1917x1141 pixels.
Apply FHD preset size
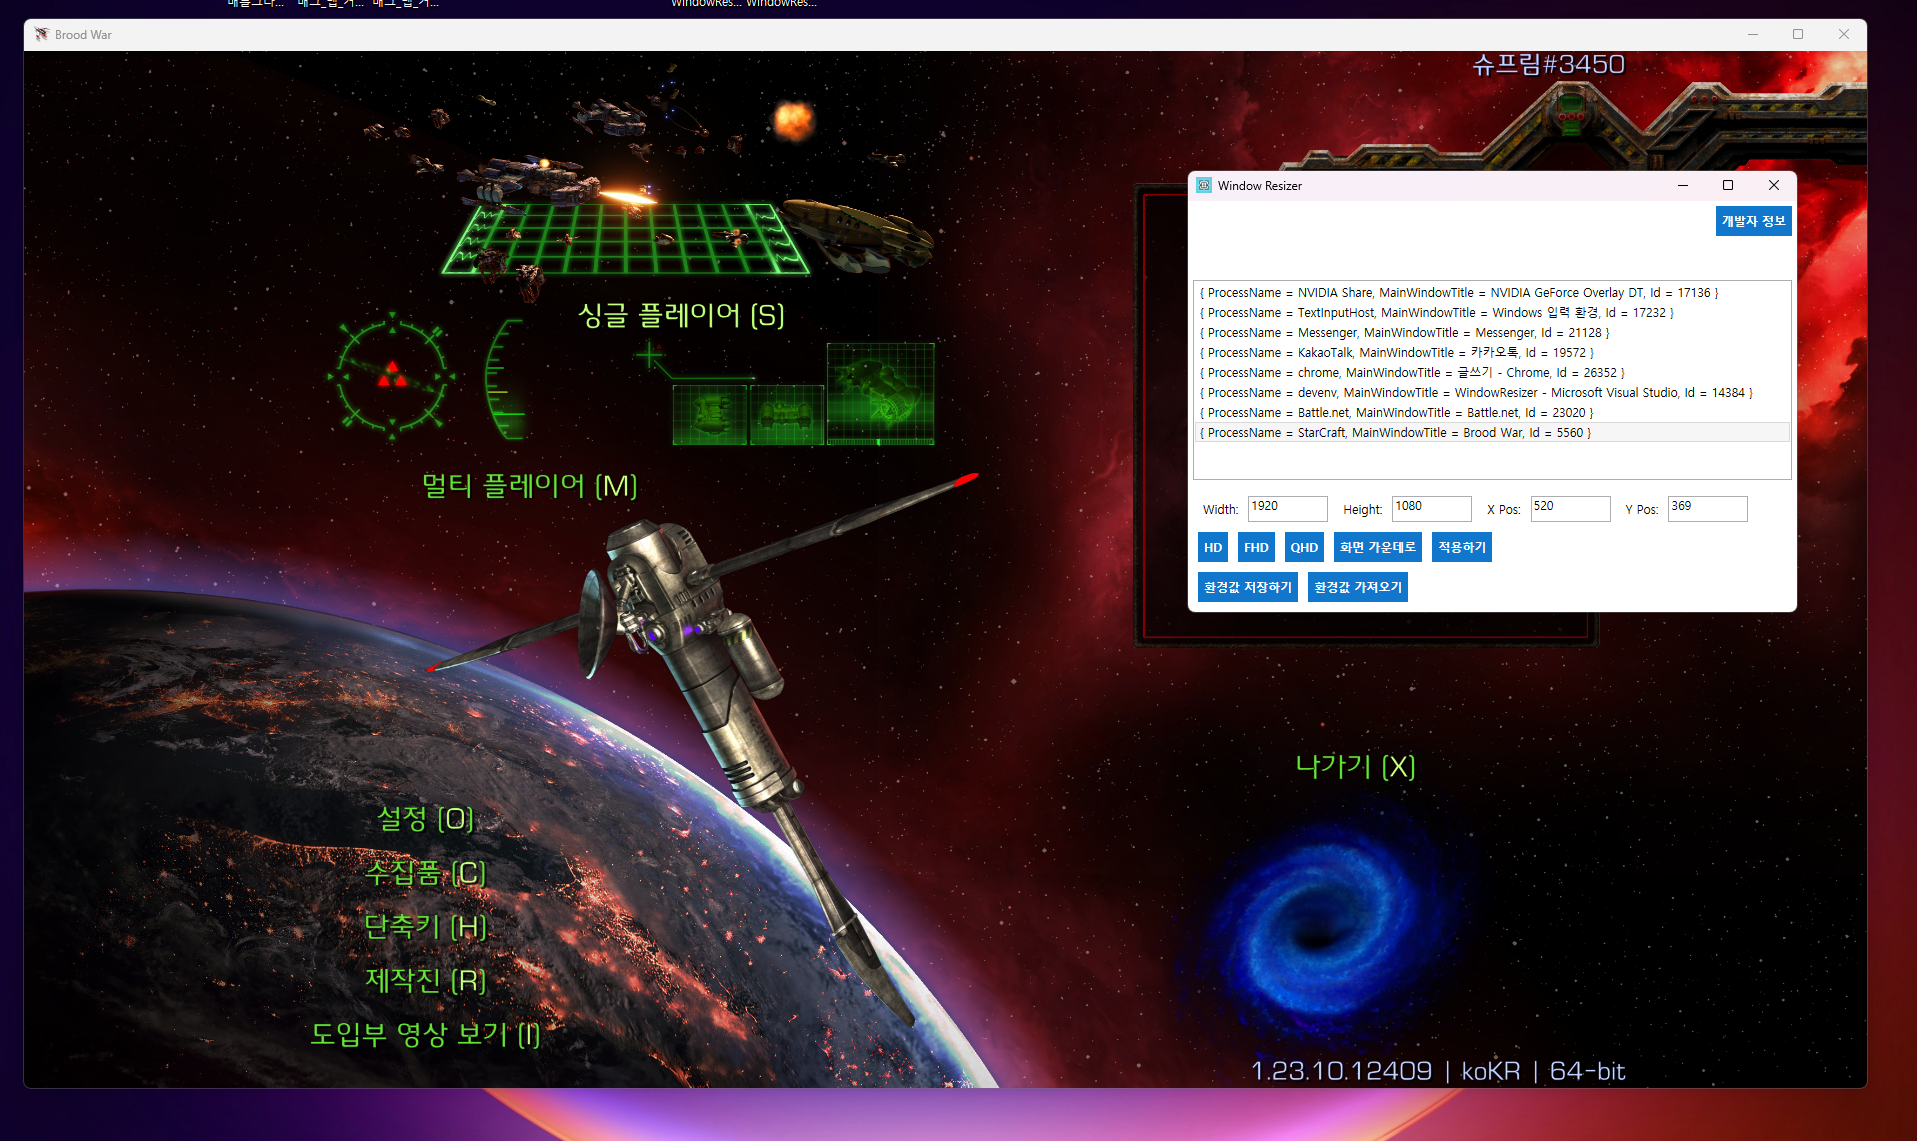click(x=1256, y=547)
